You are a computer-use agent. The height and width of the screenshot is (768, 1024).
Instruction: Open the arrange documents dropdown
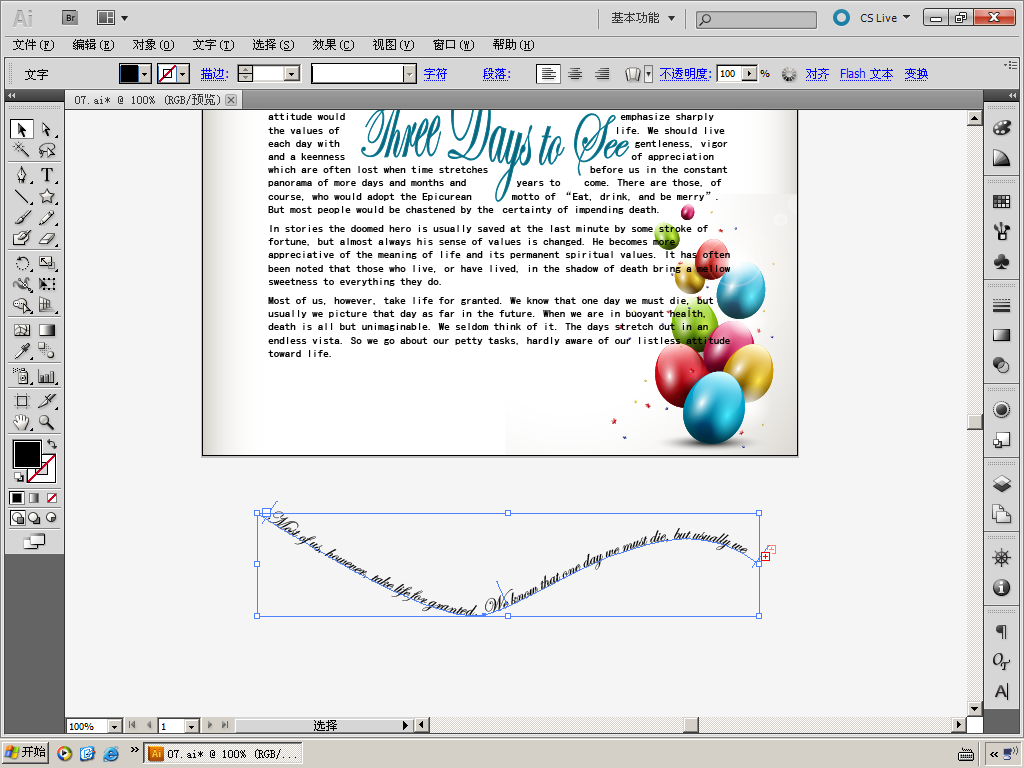112,18
